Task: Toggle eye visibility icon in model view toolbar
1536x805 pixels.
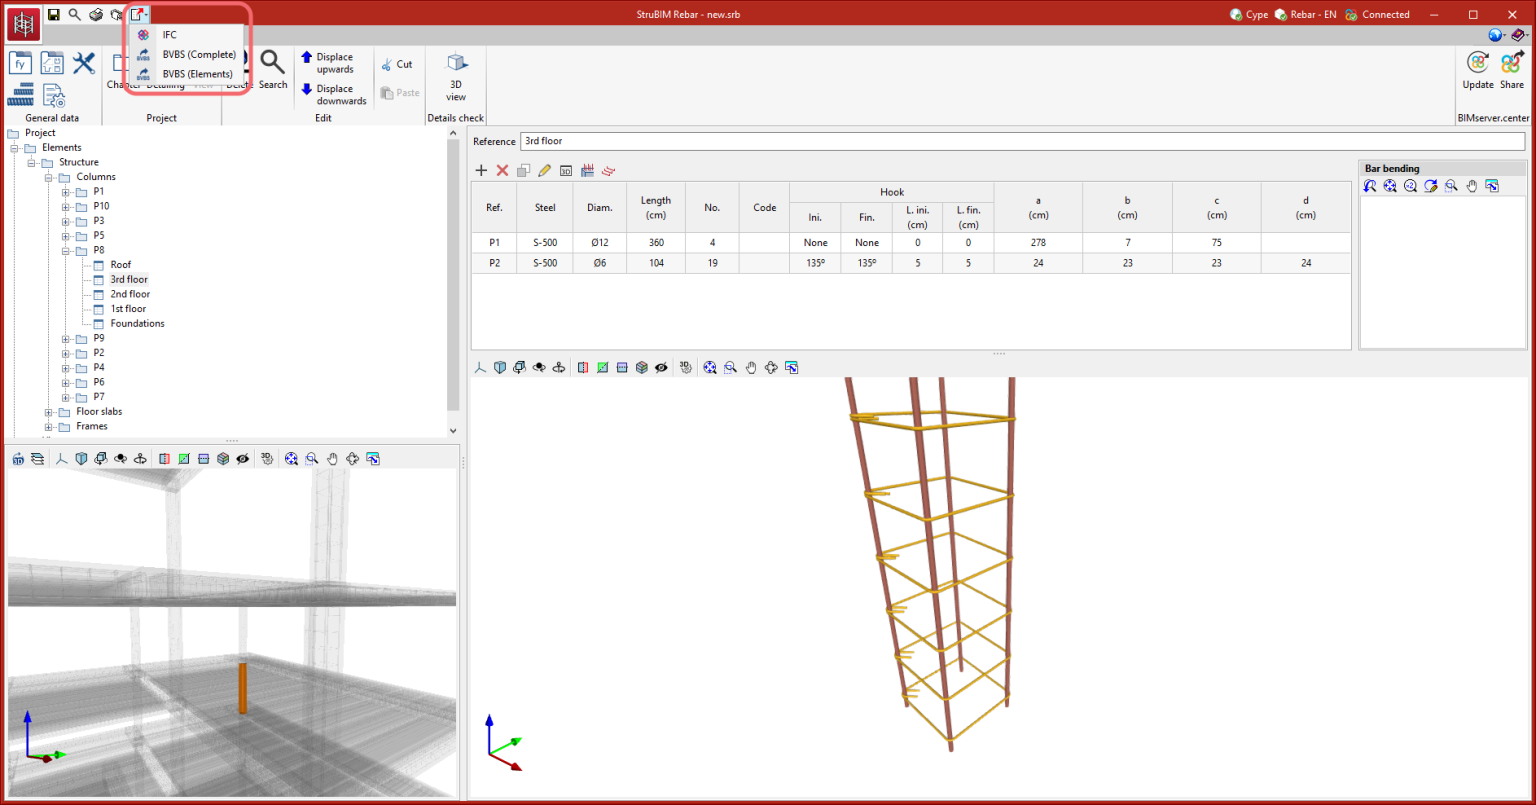Action: click(x=243, y=459)
